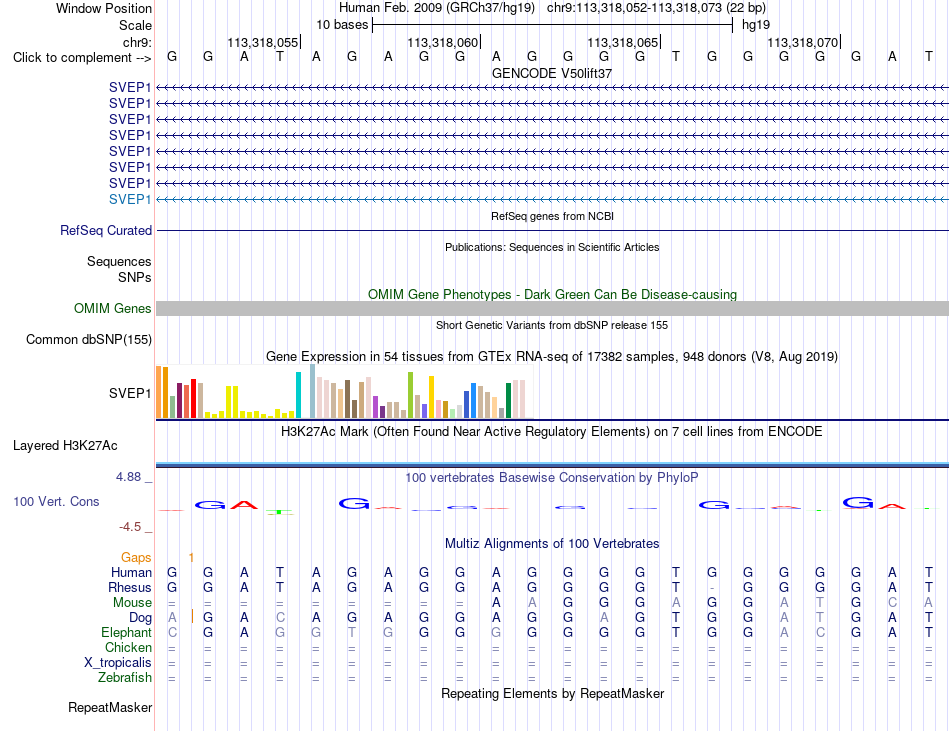Open the H3K27Ac Mark ENCODE track title

coord(552,432)
